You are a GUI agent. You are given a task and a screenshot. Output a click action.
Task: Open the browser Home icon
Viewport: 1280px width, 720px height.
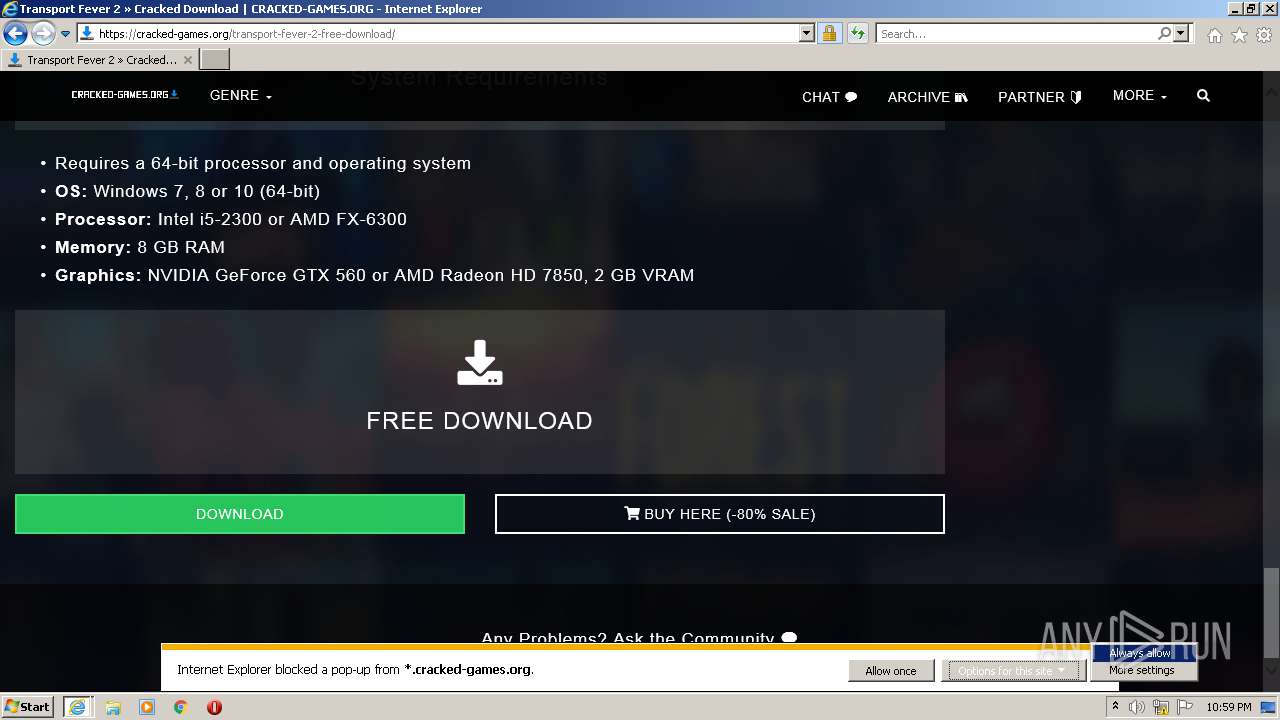point(1214,35)
